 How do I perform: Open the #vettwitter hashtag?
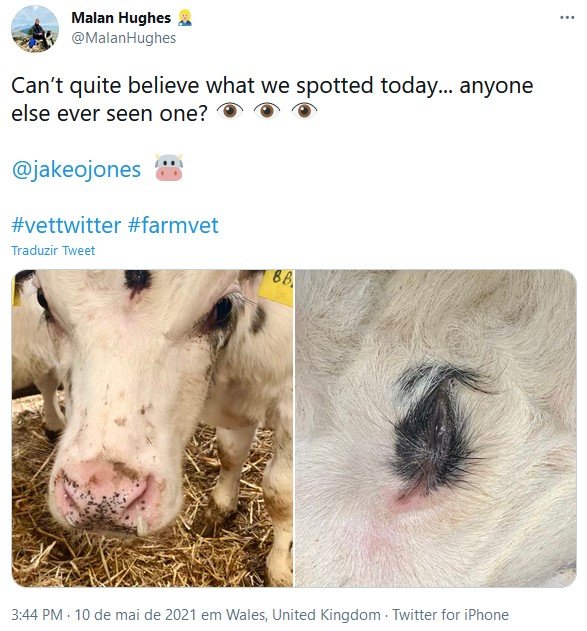coord(66,225)
